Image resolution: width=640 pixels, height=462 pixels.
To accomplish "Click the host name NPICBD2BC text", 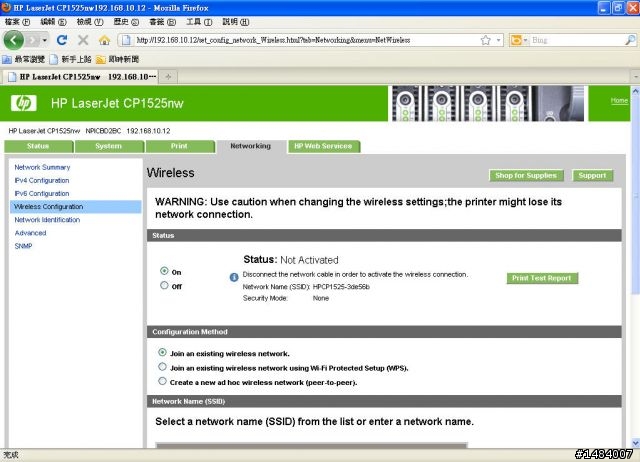I will point(103,131).
